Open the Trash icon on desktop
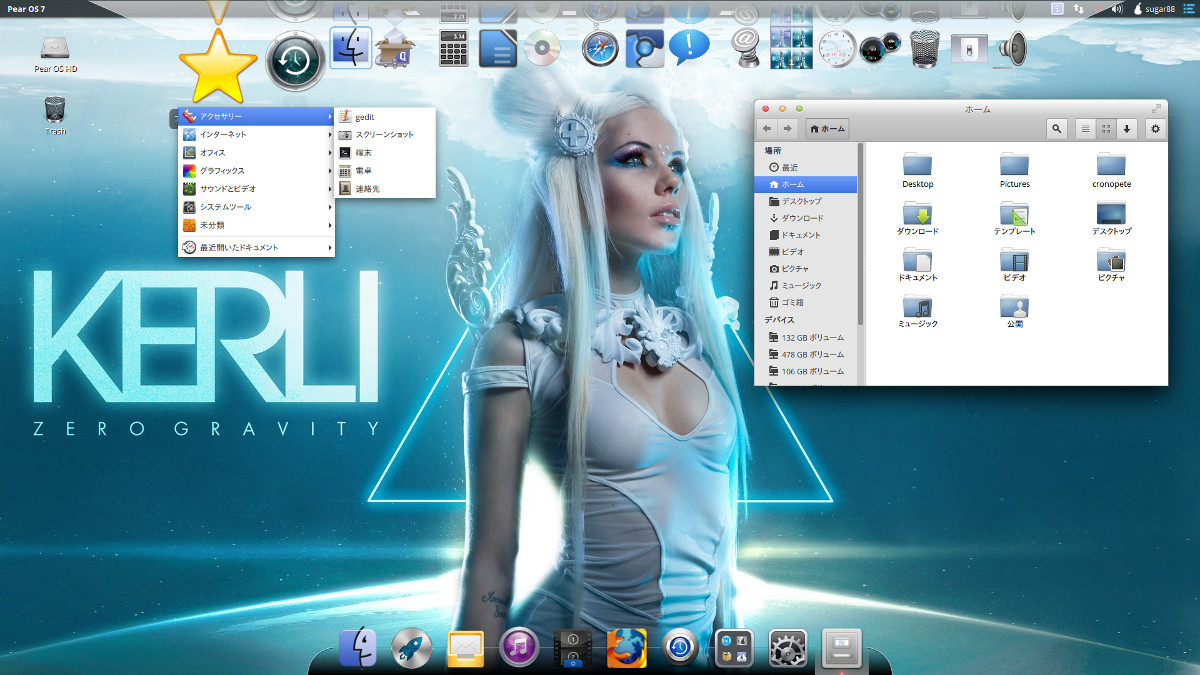This screenshot has height=675, width=1200. click(56, 115)
